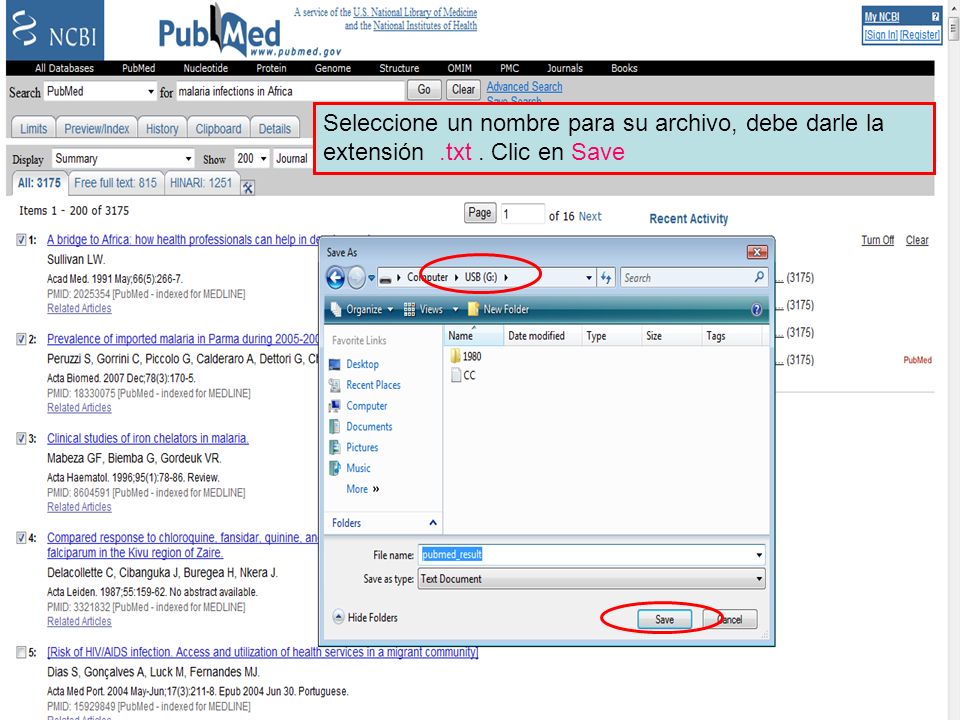Click the drive icon in the address bar
Screen dimensions: 960x720
point(385,278)
